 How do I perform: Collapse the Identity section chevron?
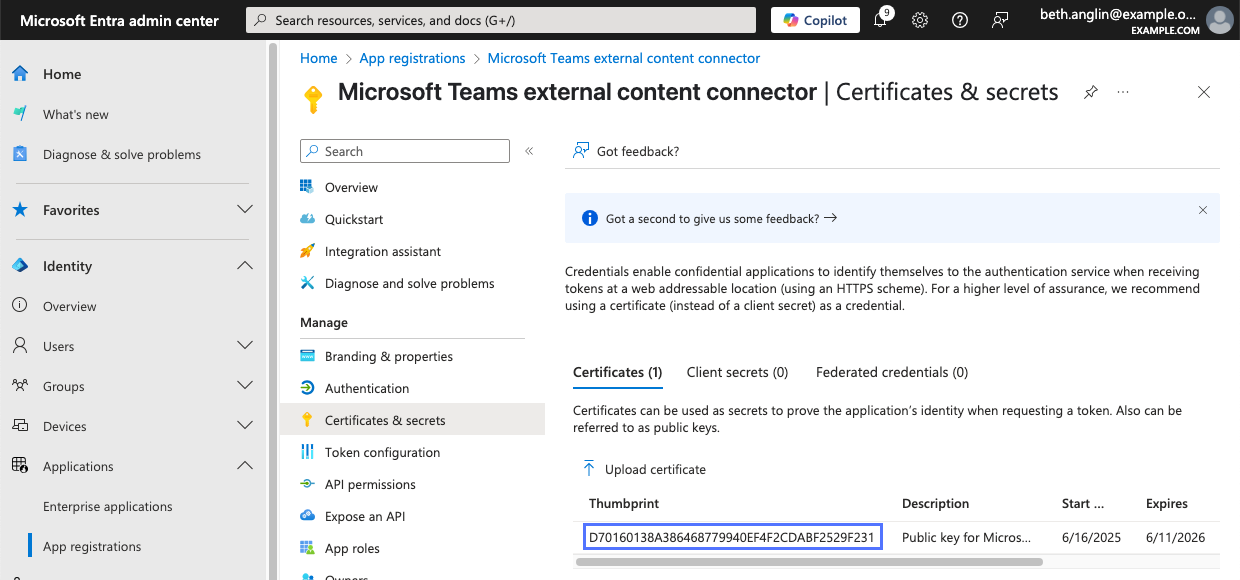point(244,266)
